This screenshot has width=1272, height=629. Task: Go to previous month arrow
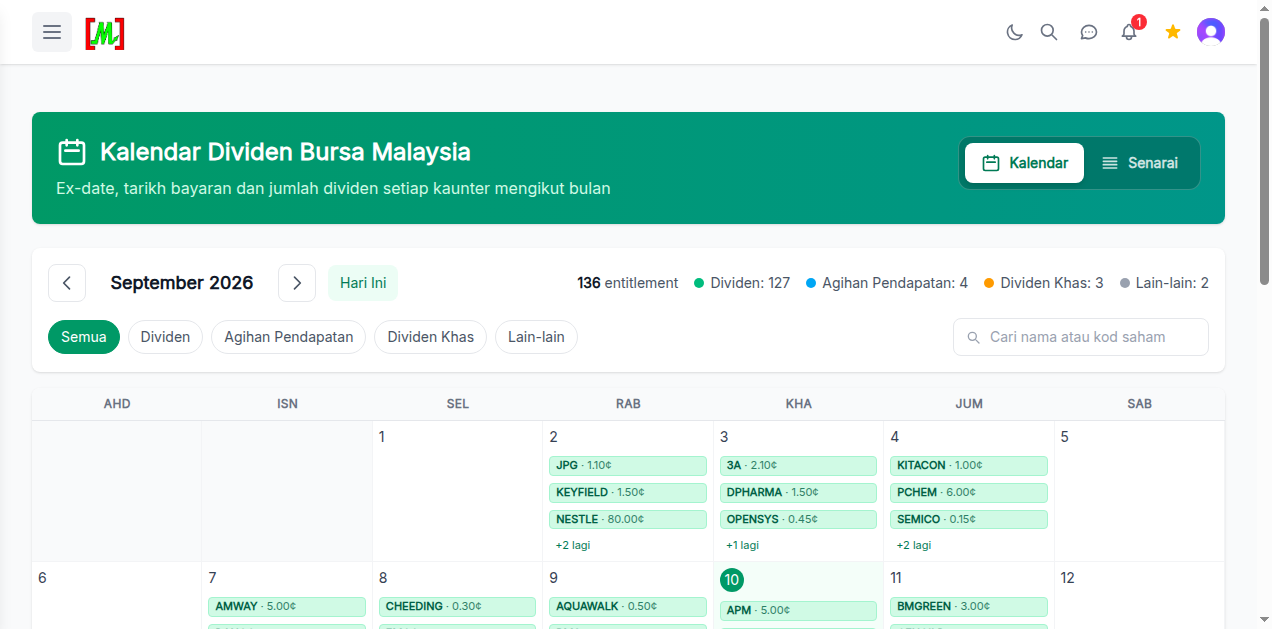pyautogui.click(x=67, y=283)
